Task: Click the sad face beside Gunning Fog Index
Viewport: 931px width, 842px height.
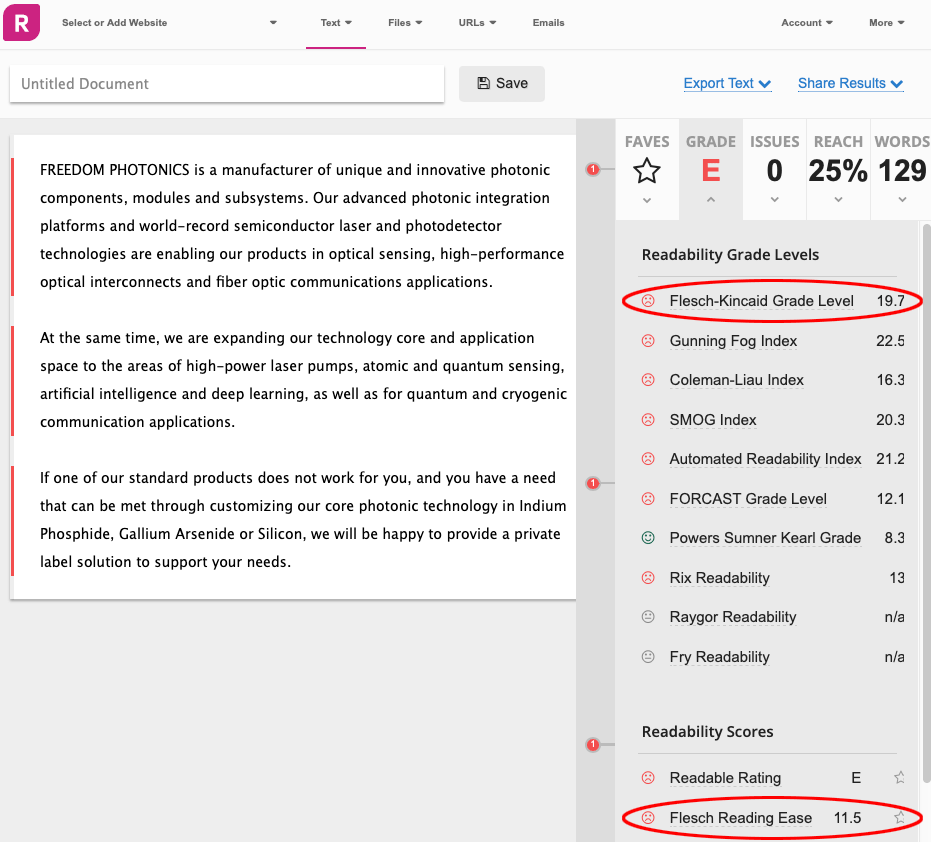Action: coord(648,341)
